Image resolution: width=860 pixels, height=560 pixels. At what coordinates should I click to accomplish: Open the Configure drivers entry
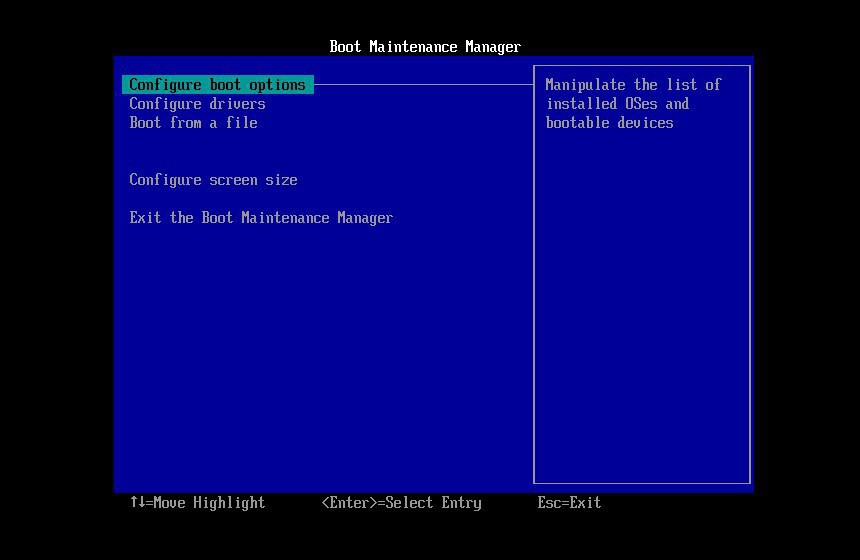197,104
